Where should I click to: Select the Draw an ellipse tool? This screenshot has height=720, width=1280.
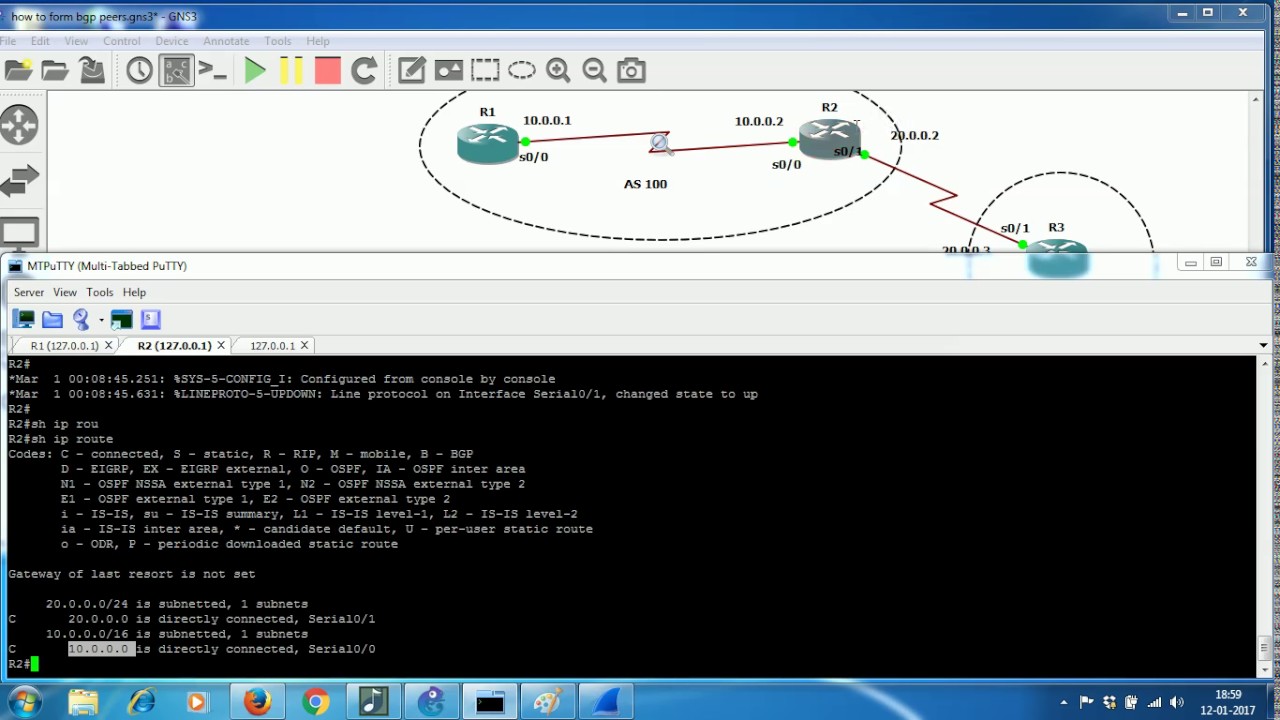522,70
